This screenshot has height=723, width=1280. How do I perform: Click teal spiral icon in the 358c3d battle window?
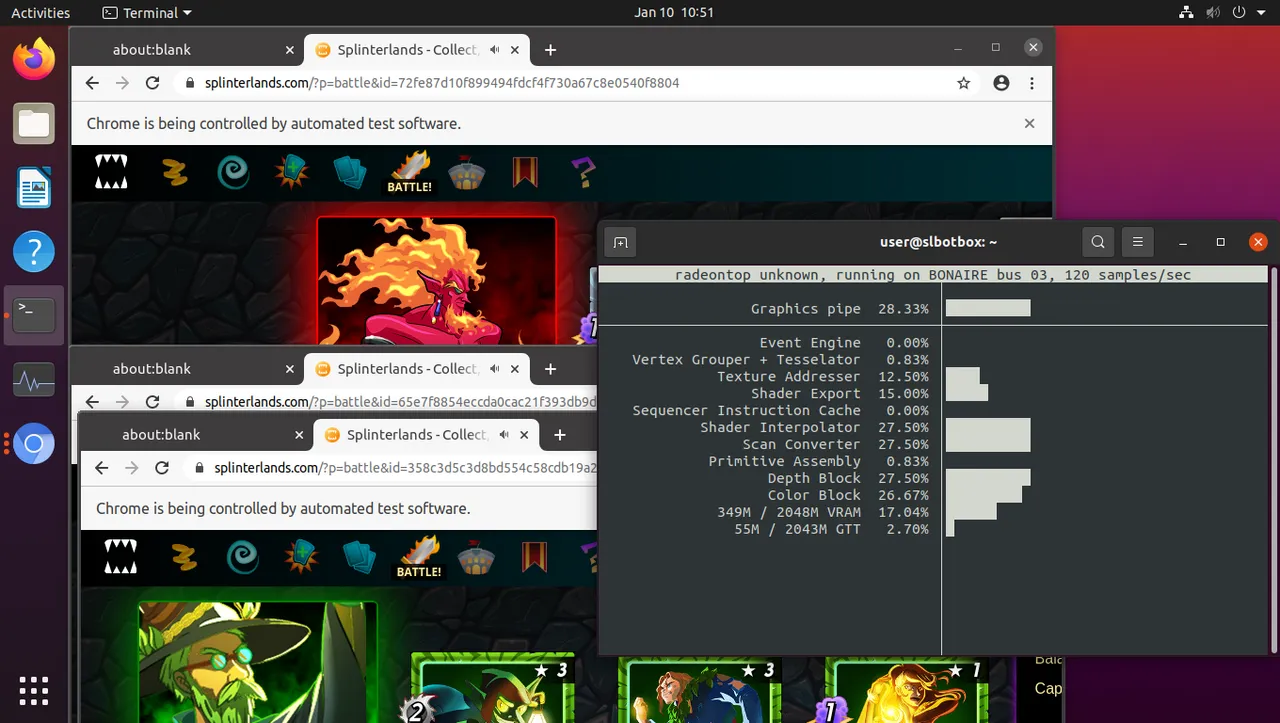coord(243,557)
